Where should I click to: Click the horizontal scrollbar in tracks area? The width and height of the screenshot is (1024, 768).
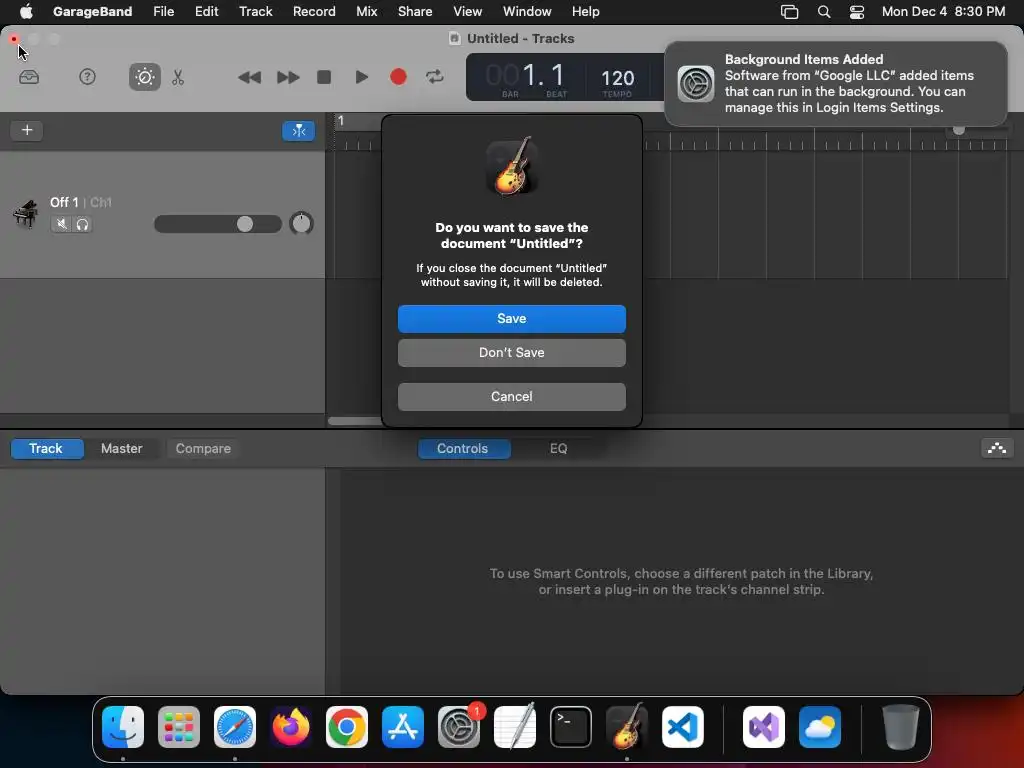click(x=355, y=421)
